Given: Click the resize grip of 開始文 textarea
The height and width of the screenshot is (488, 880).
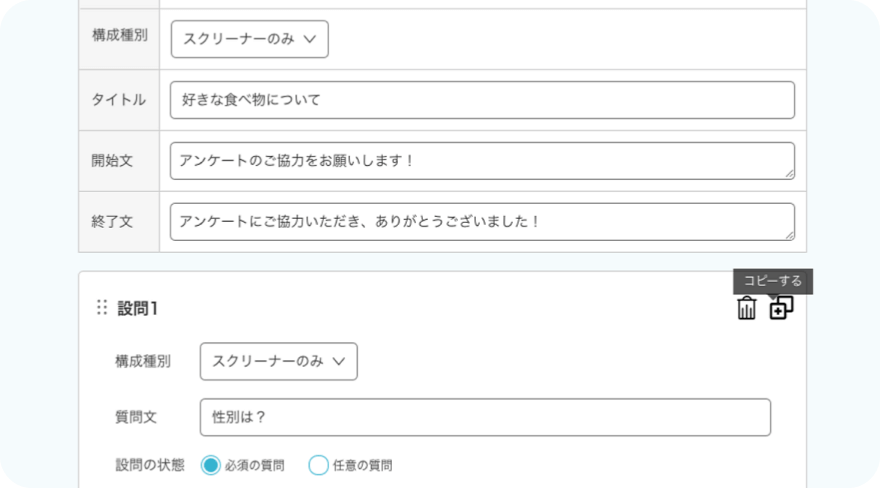Looking at the screenshot, I should [x=789, y=174].
